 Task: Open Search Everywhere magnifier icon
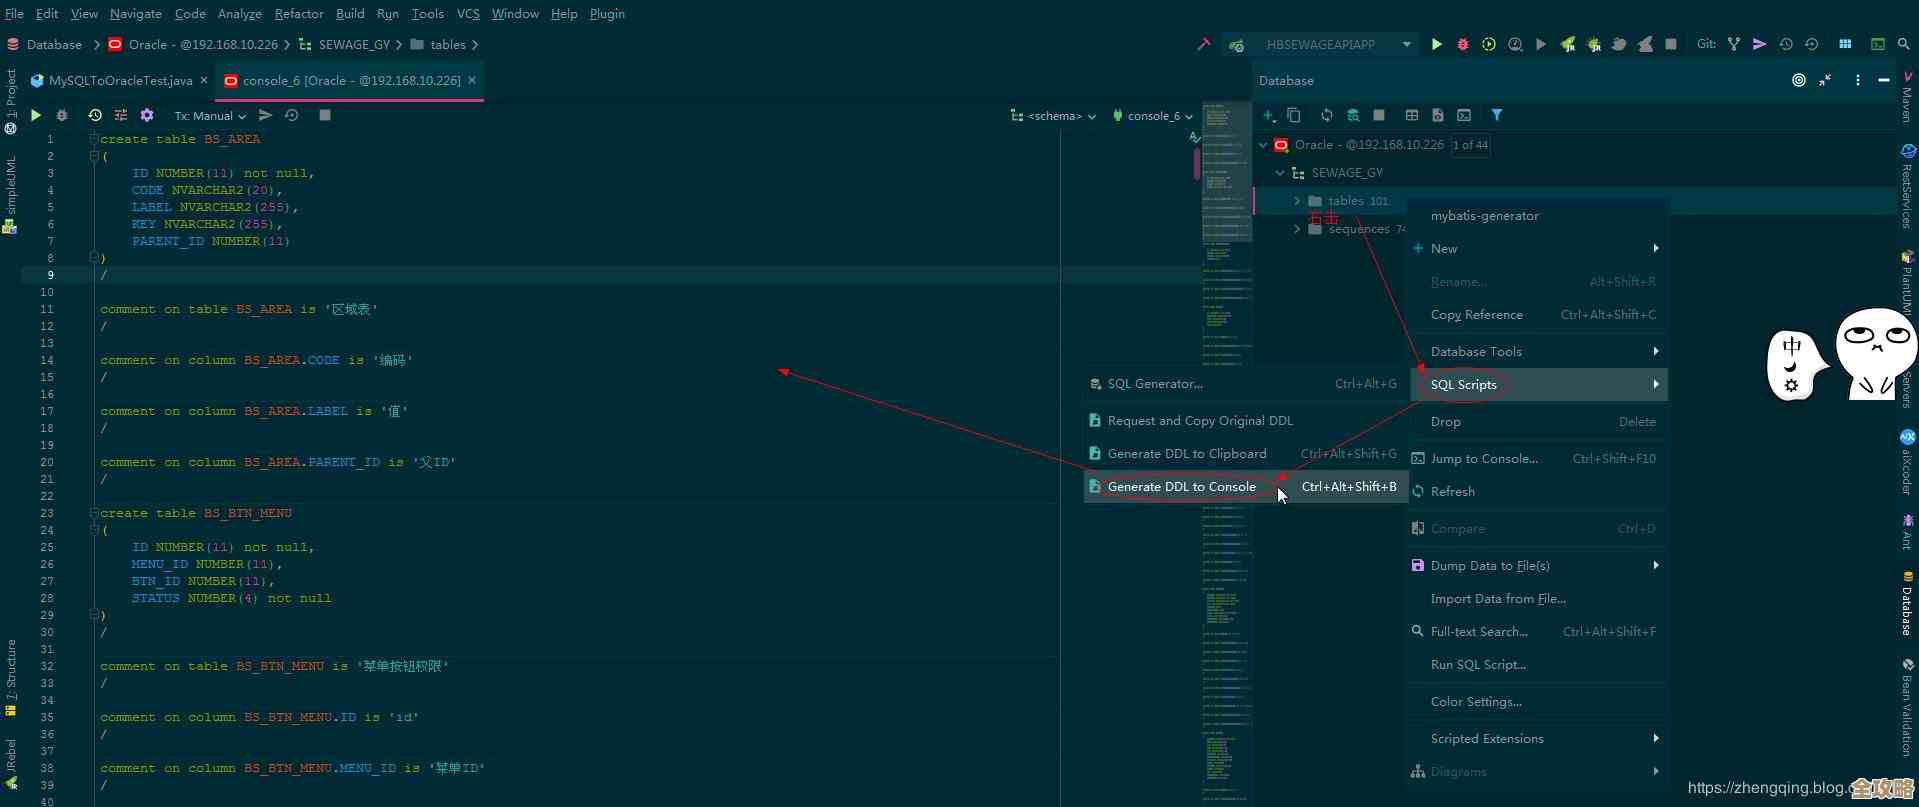coord(1904,44)
